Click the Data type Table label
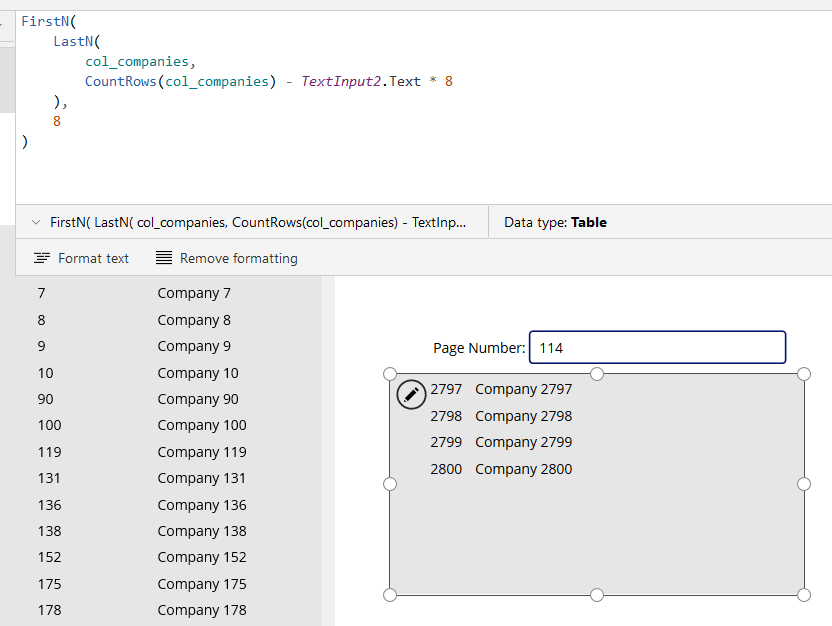832x626 pixels. click(x=555, y=223)
